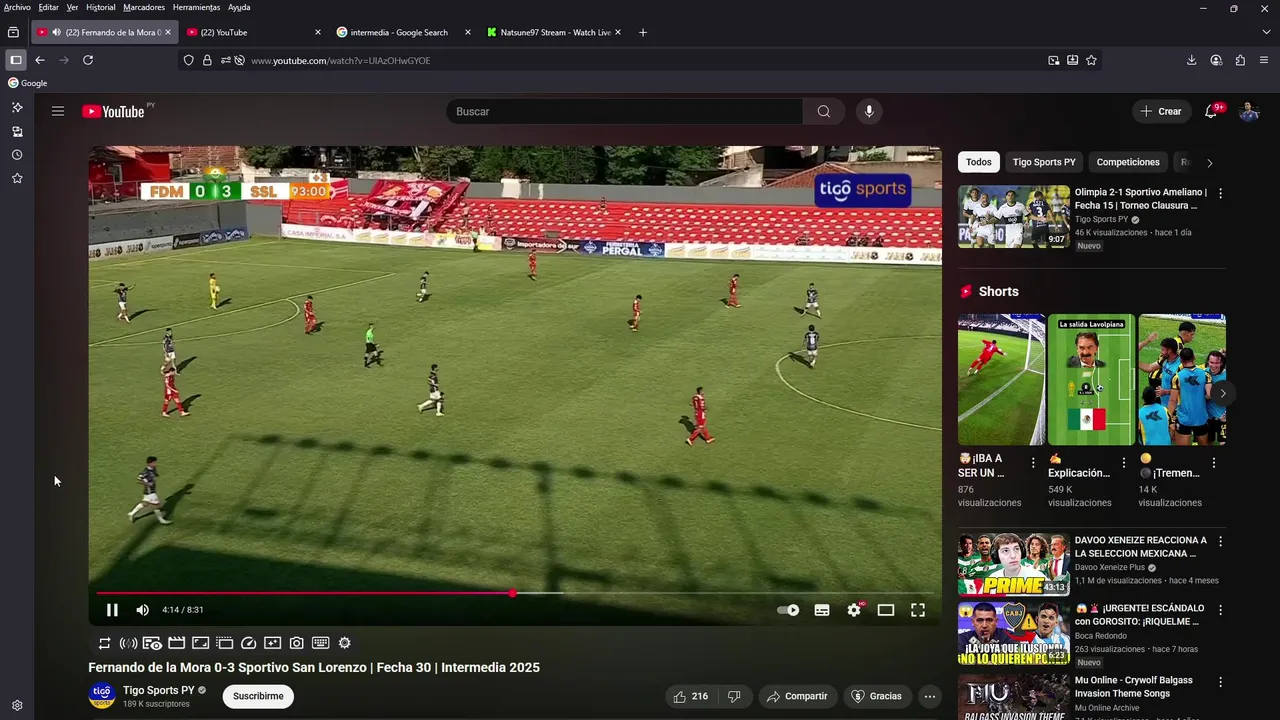The height and width of the screenshot is (720, 1280).
Task: Open options for the ¡IBA A SER UN short
Action: tap(1033, 463)
